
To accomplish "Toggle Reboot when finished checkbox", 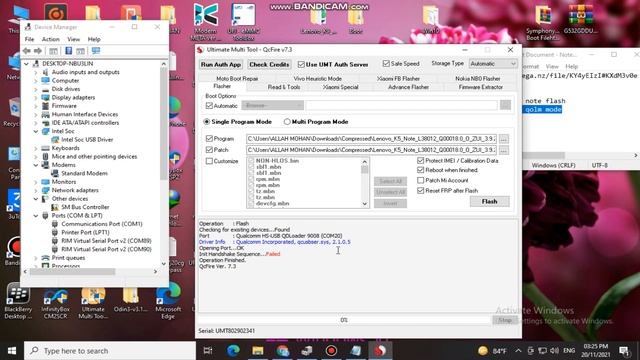I will coord(421,170).
